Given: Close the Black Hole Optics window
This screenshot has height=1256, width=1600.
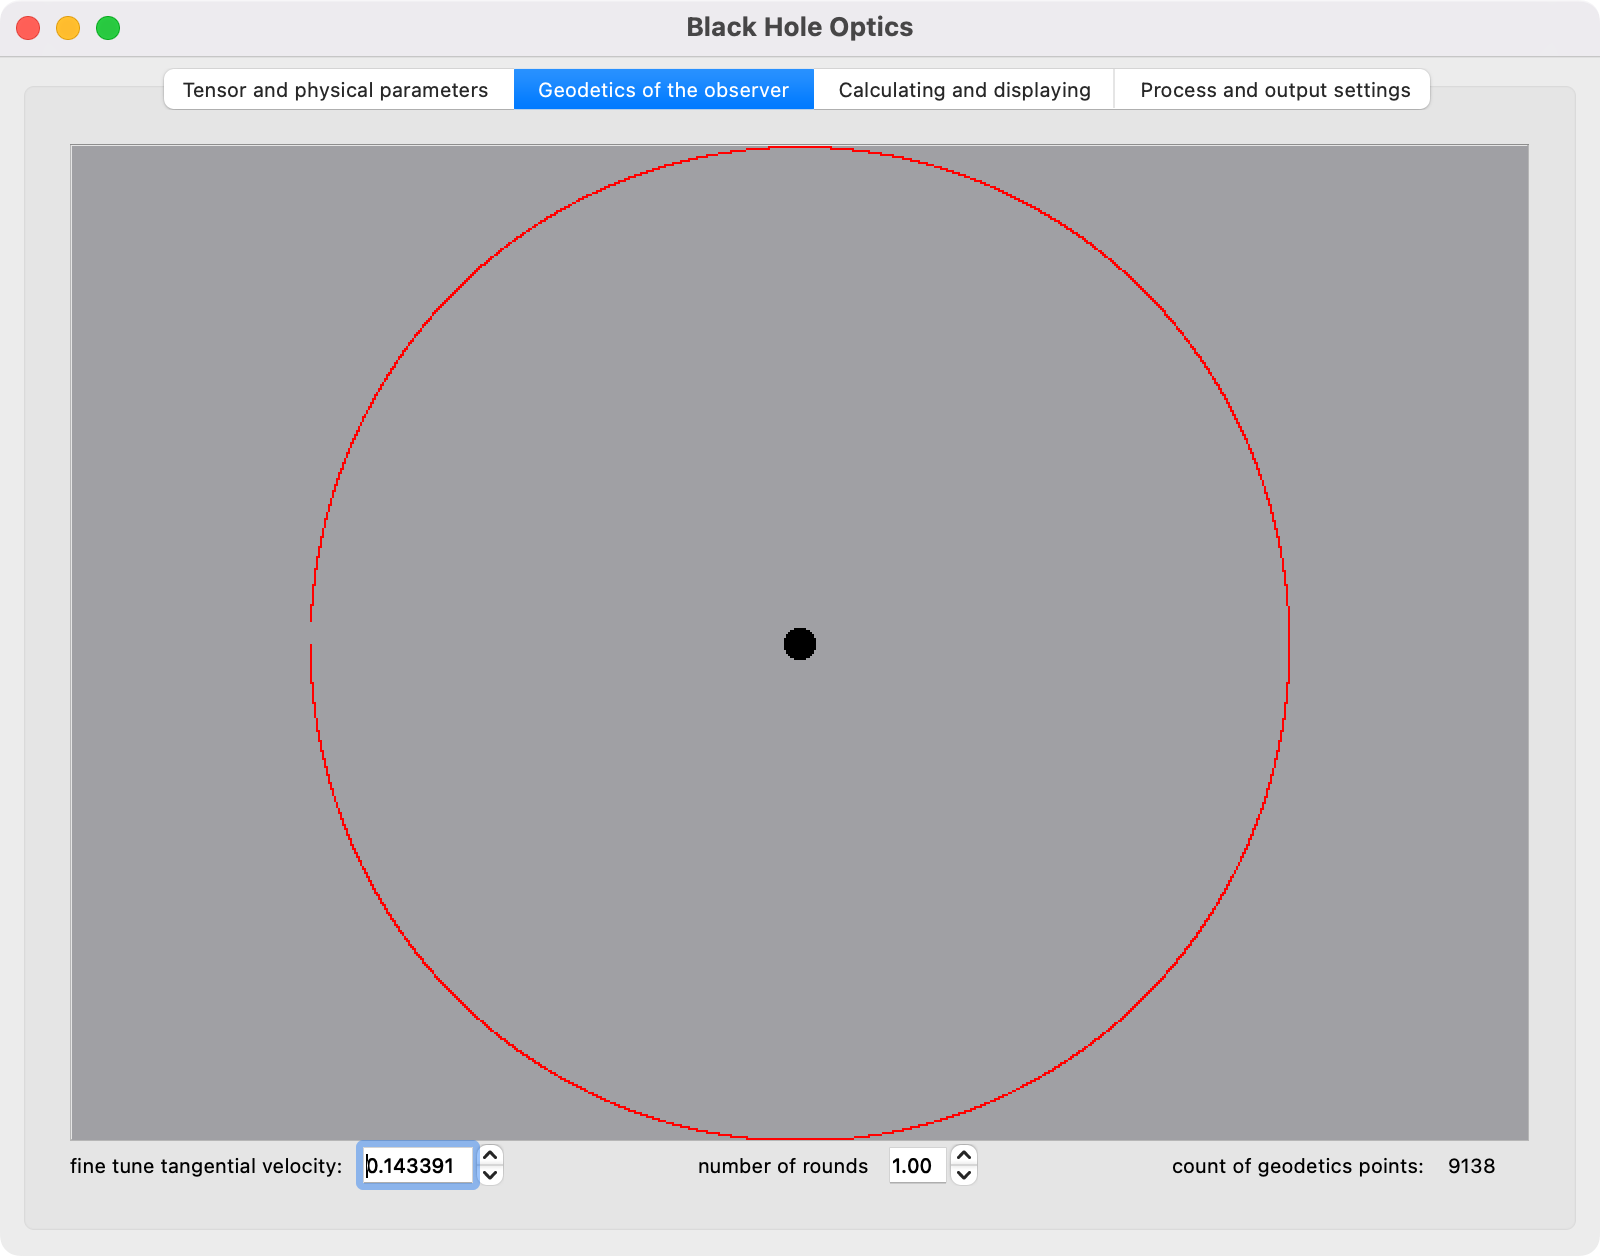Looking at the screenshot, I should pyautogui.click(x=28, y=28).
